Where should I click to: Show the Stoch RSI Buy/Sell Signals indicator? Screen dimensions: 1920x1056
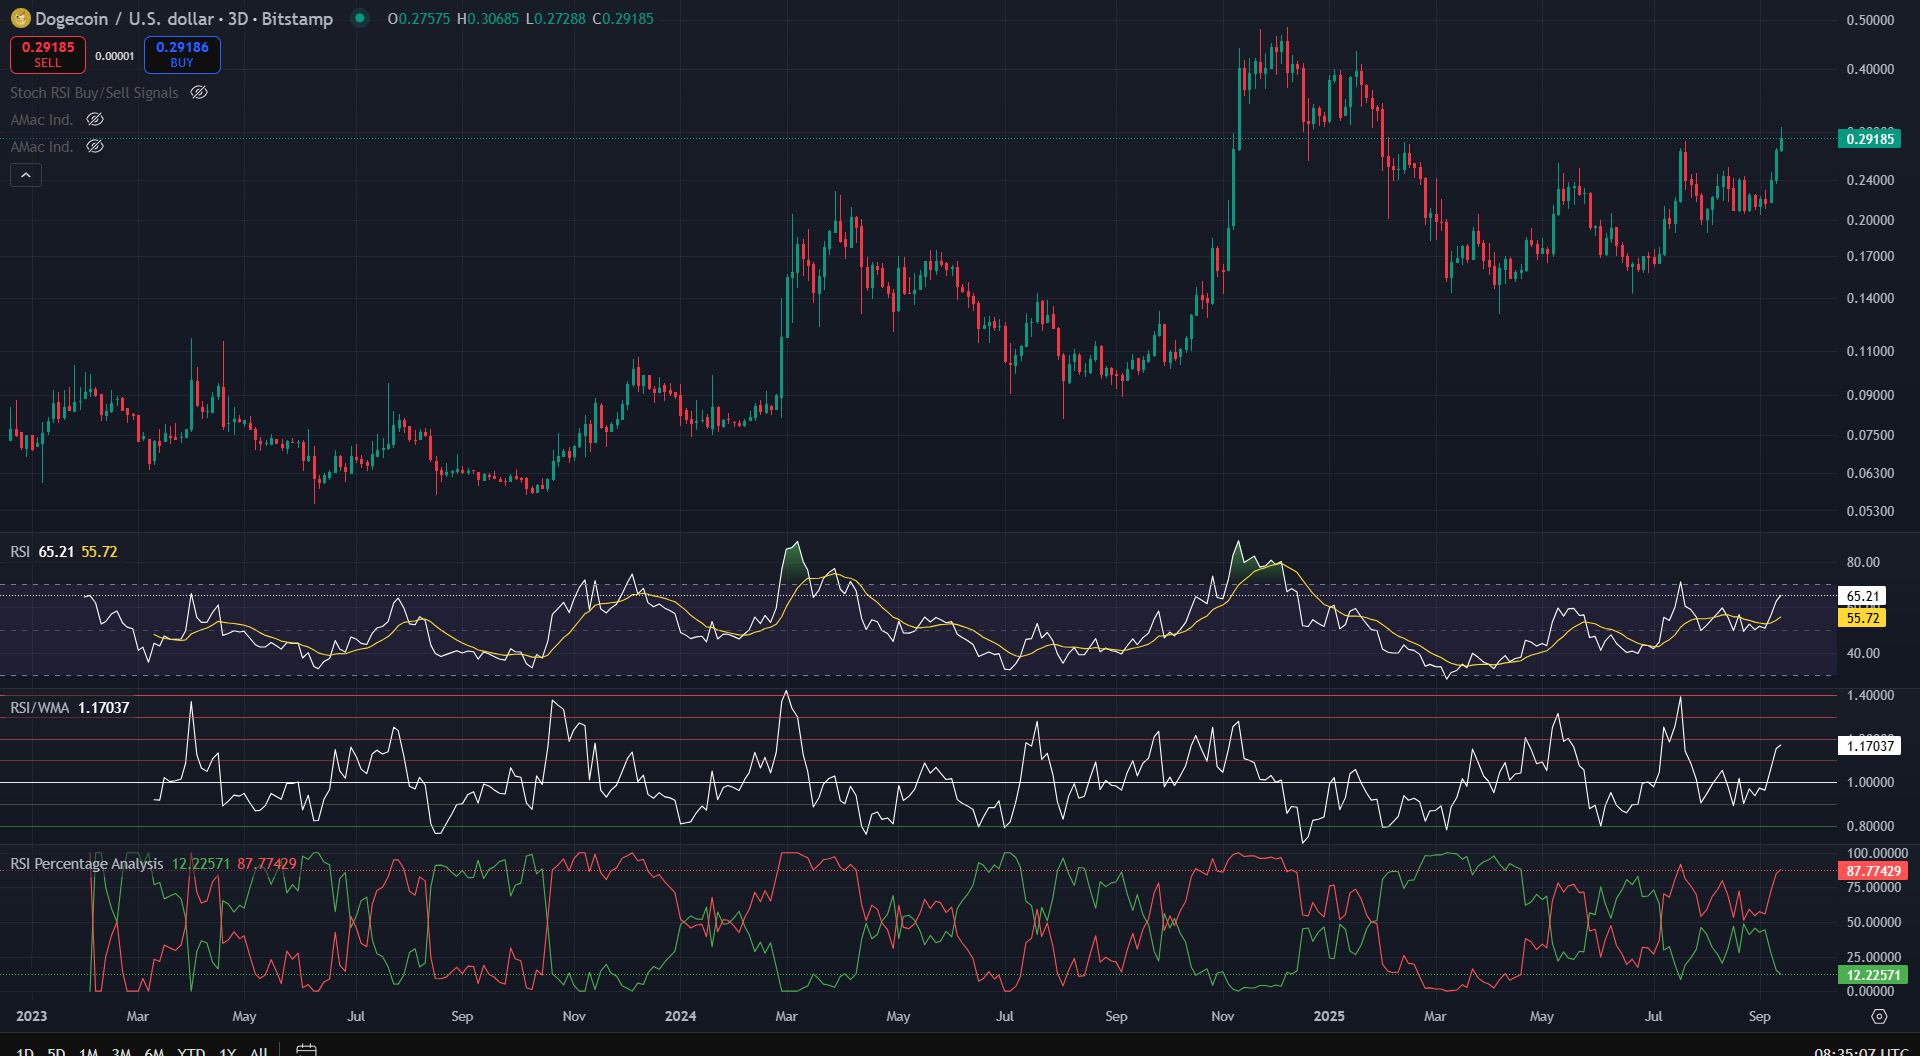(x=199, y=92)
